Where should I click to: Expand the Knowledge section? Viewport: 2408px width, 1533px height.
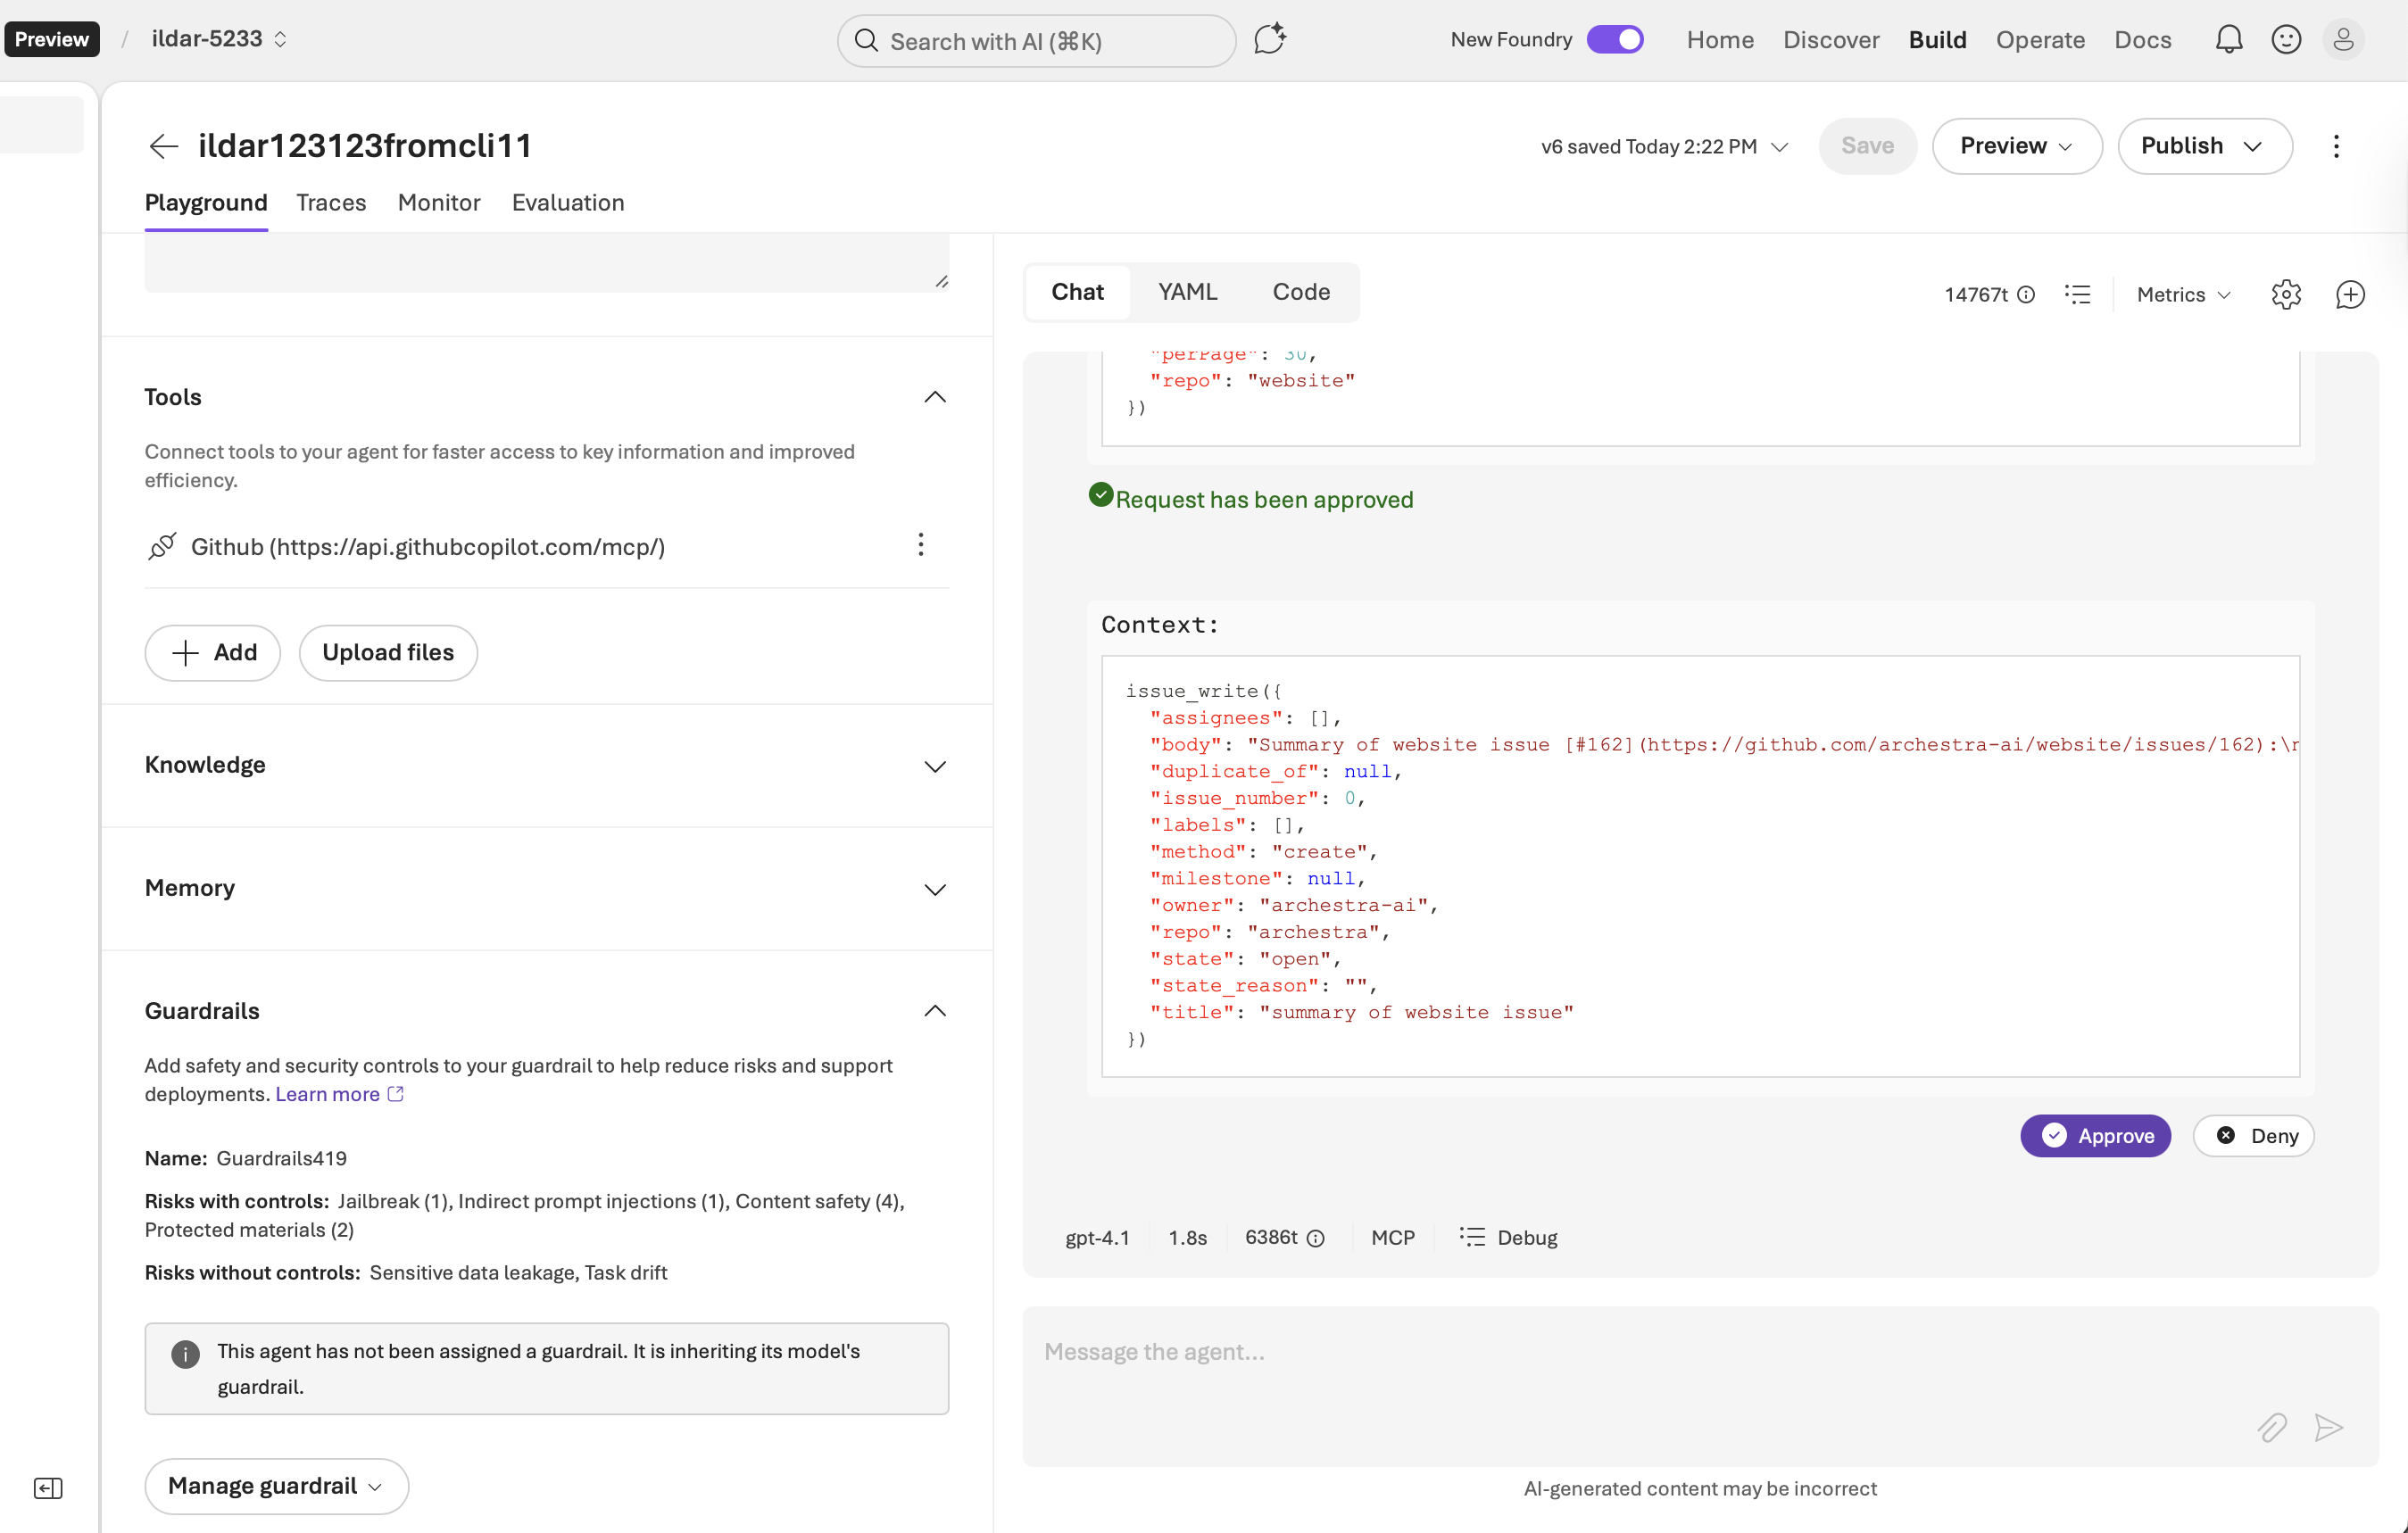pyautogui.click(x=934, y=766)
